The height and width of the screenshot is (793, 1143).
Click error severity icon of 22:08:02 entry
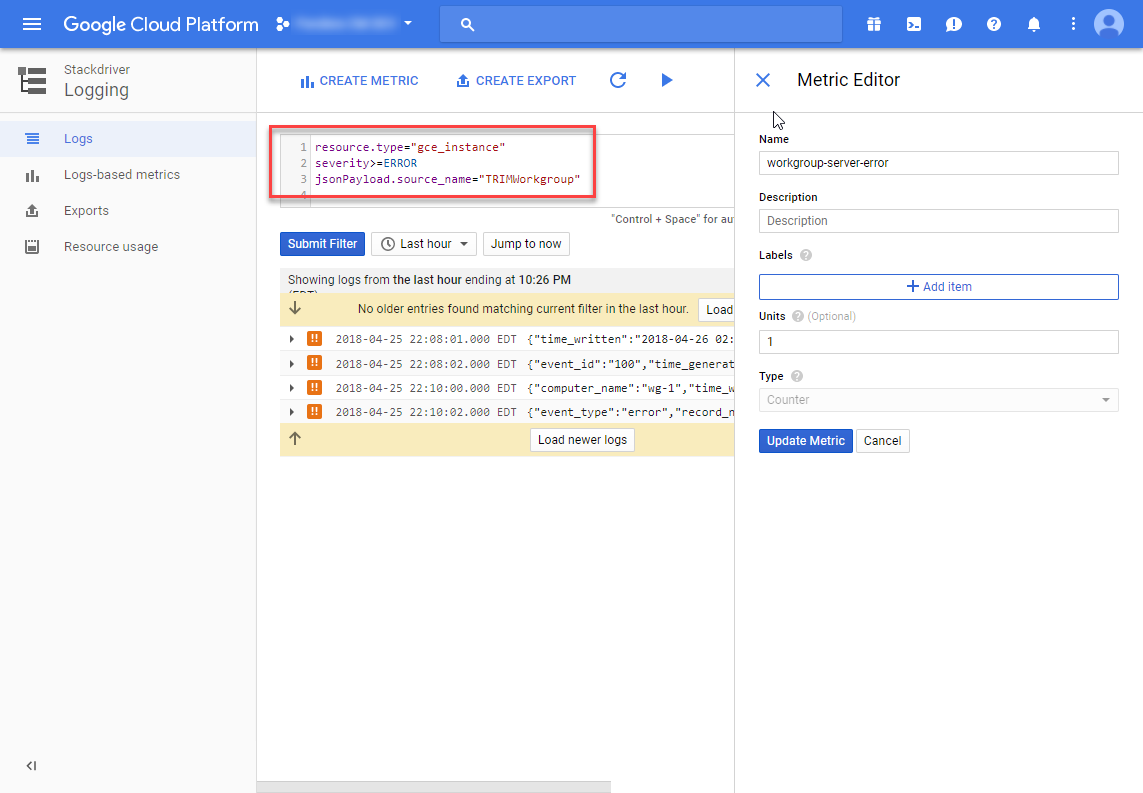click(314, 363)
